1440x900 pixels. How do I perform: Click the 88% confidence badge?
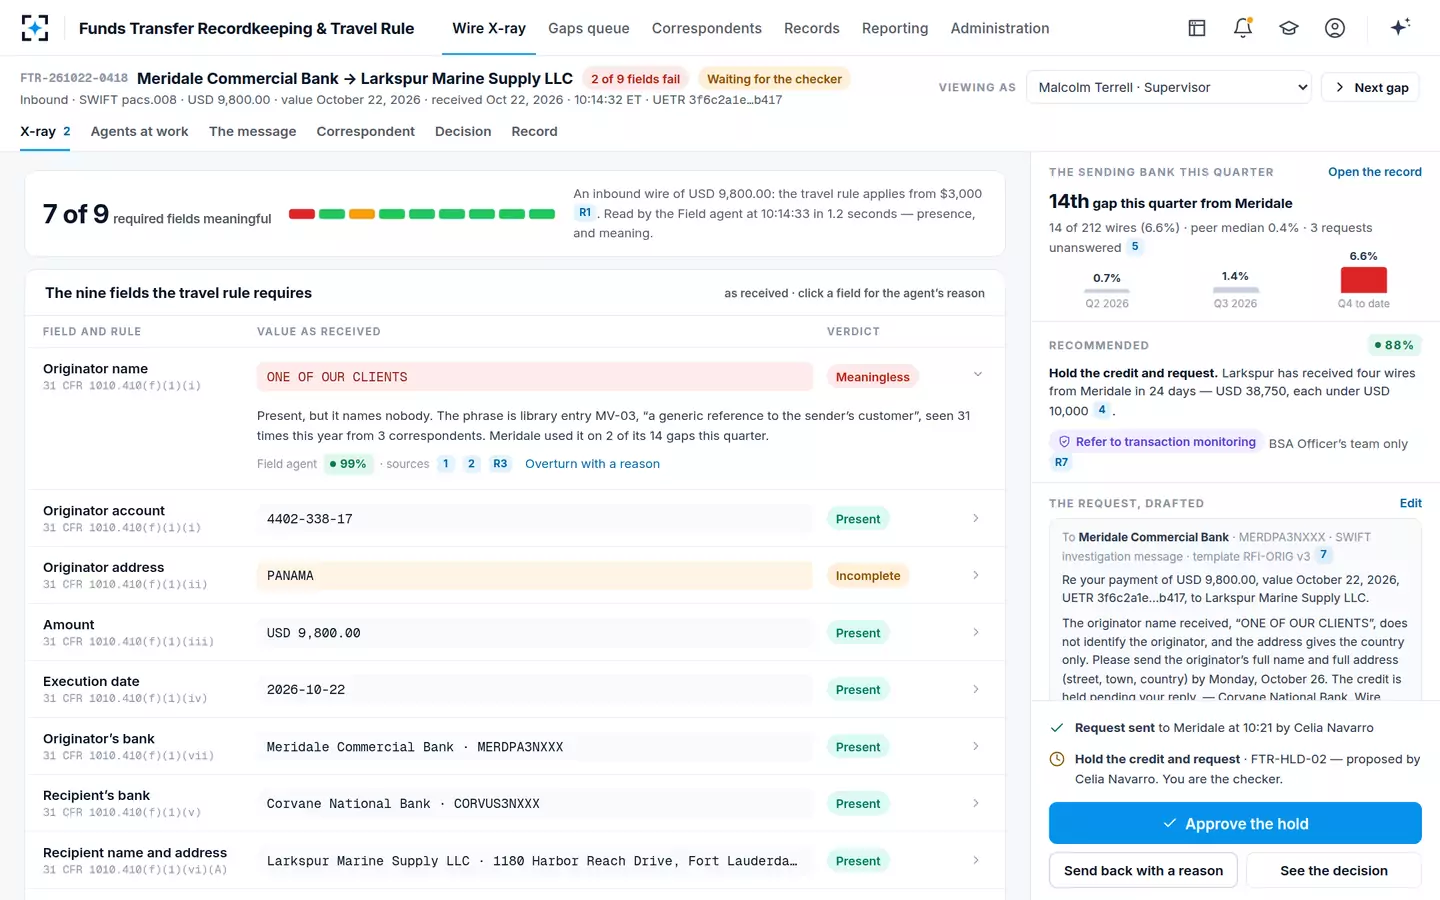pos(1394,345)
